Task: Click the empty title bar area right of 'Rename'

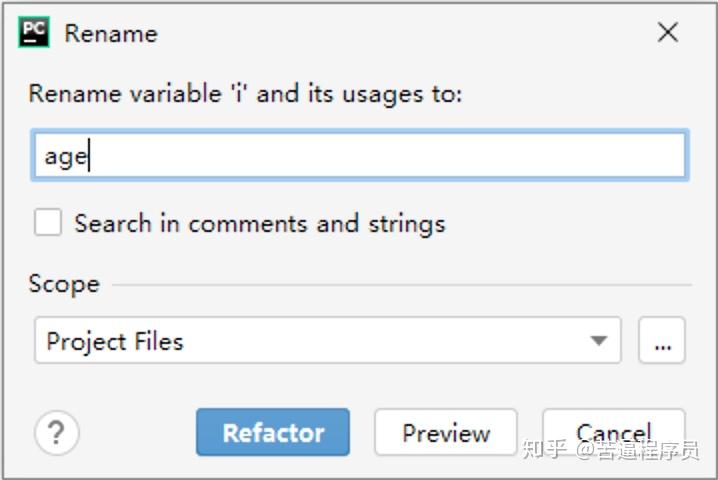Action: coord(400,33)
